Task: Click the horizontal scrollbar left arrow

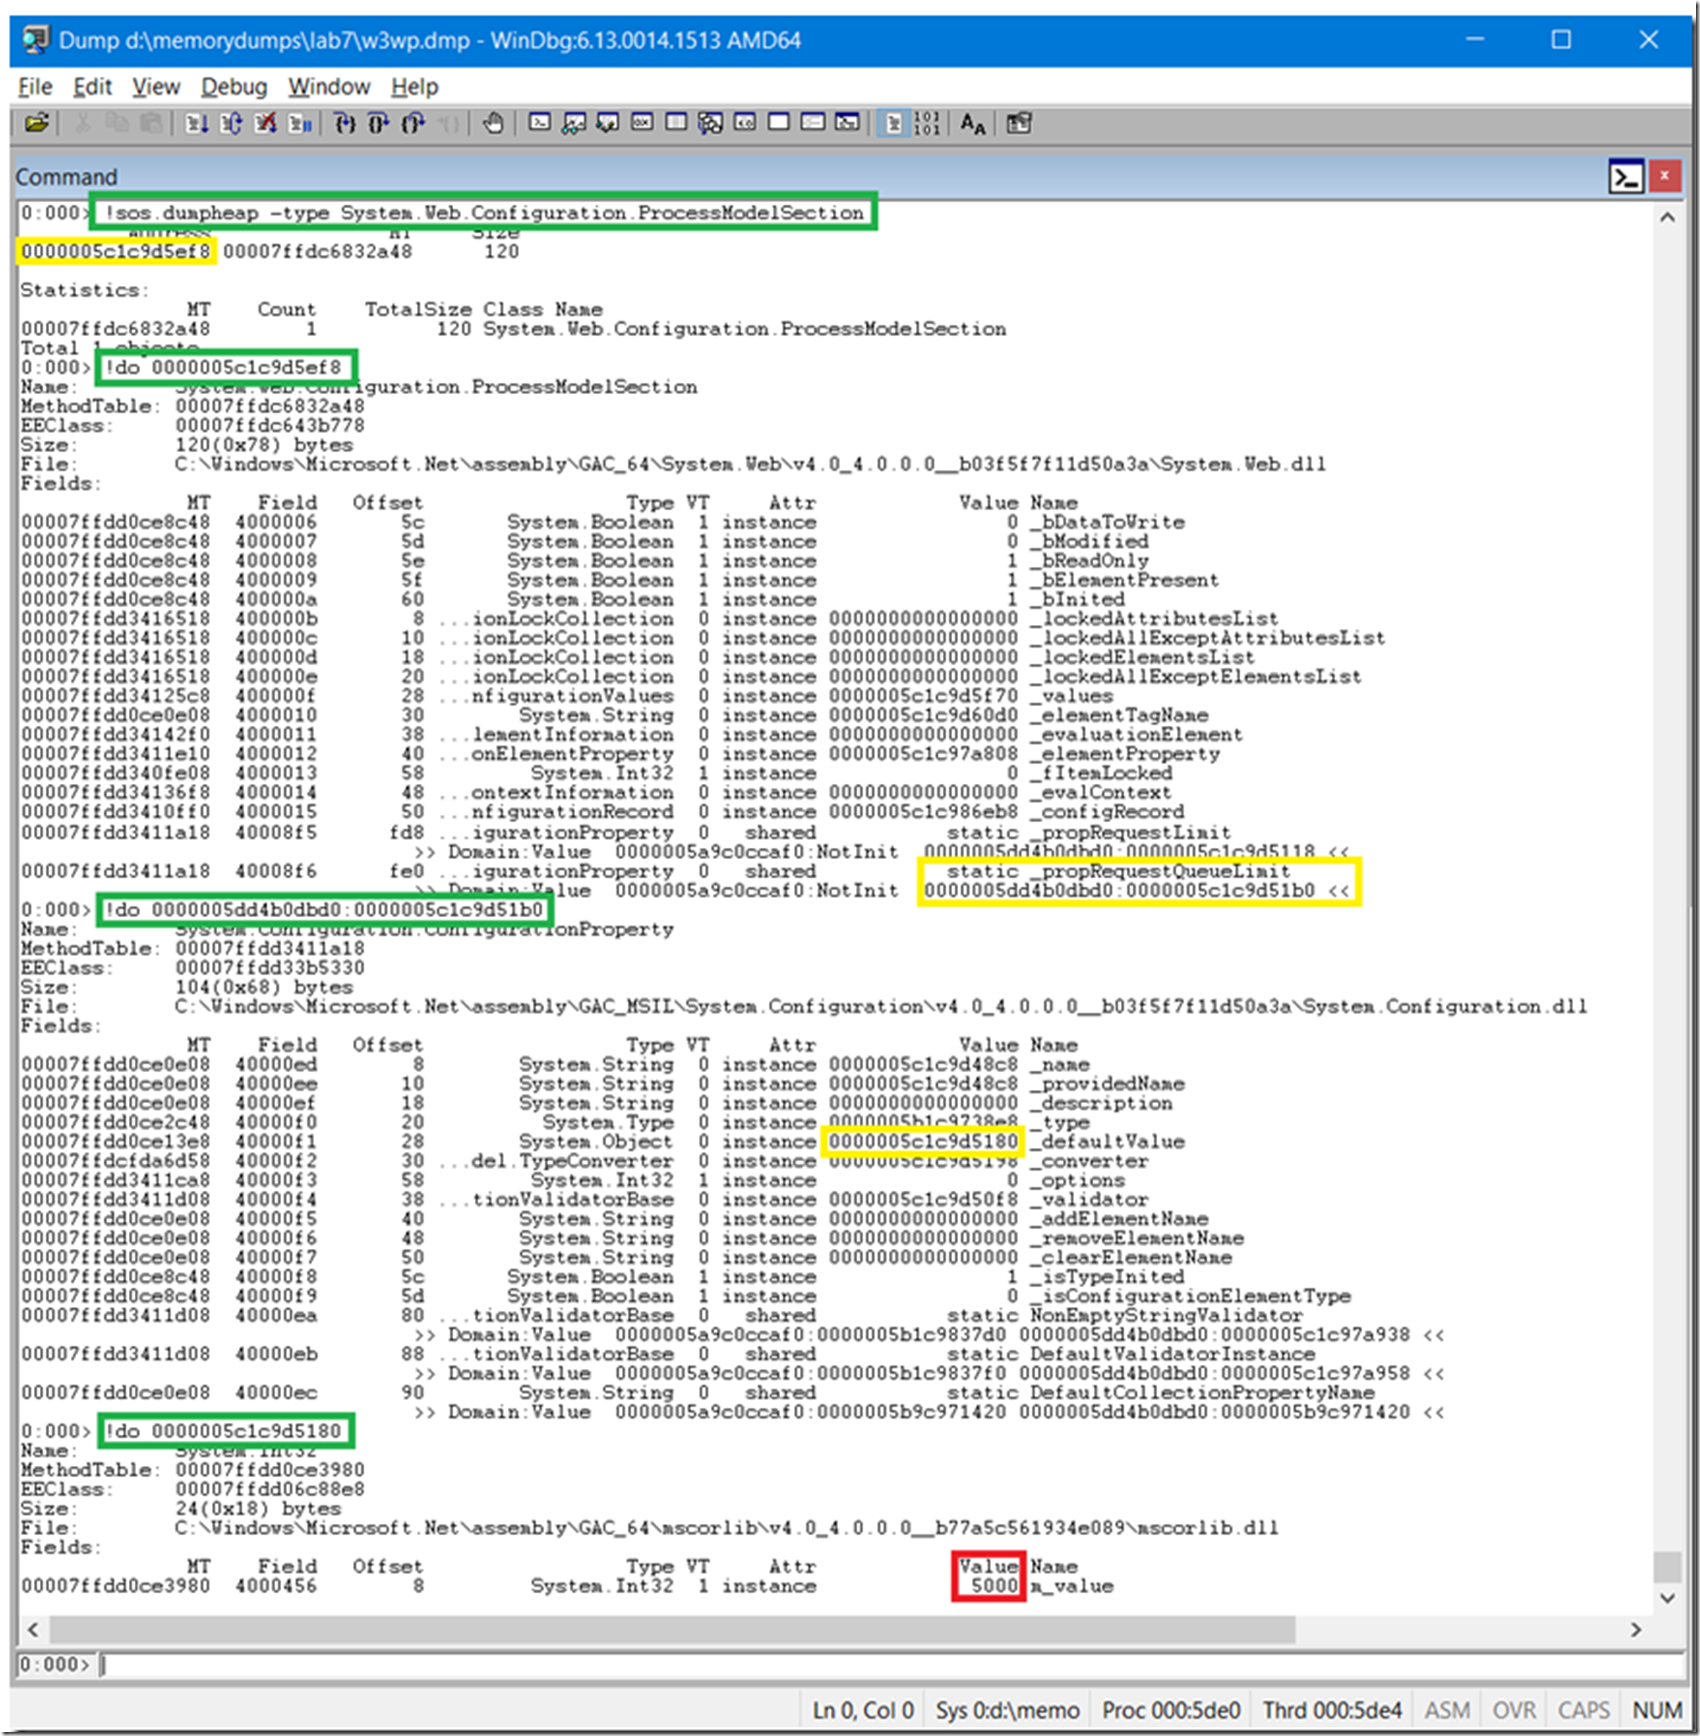Action: pos(33,1629)
